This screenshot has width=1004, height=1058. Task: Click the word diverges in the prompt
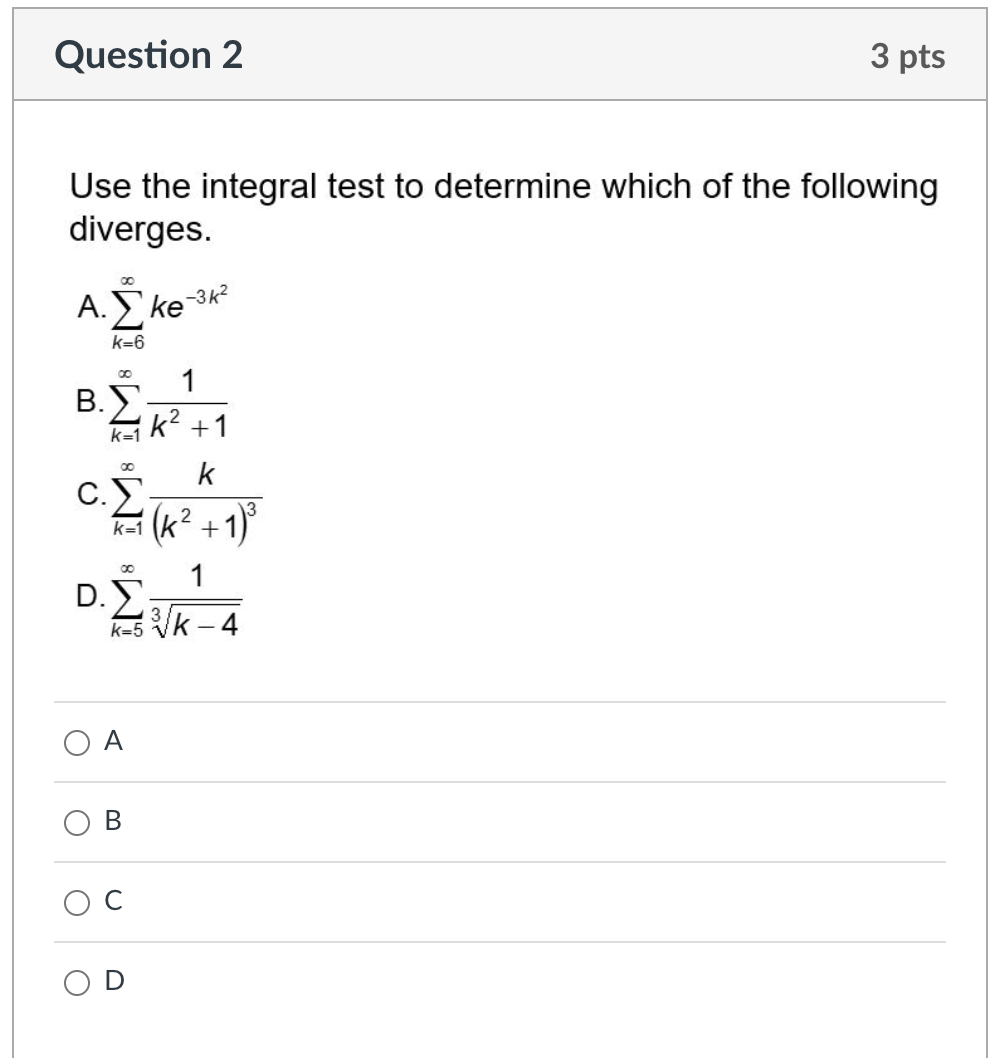tap(137, 230)
